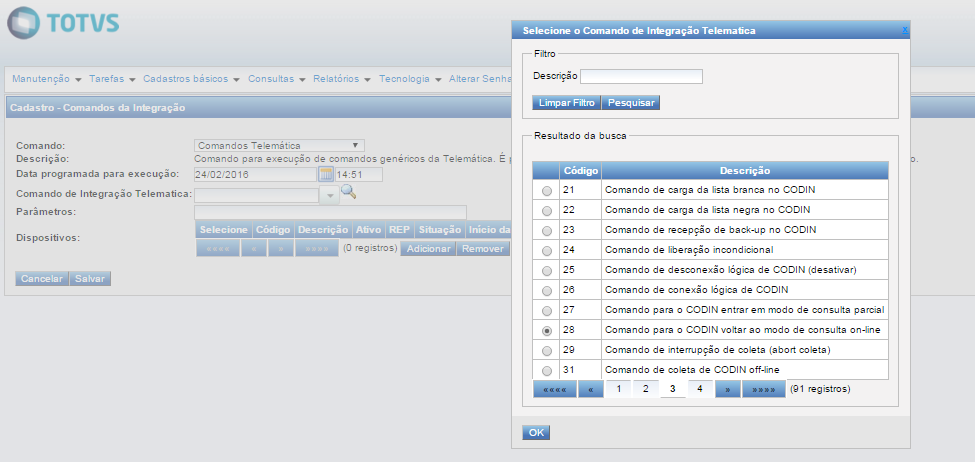Click the Código column header in dialog
This screenshot has width=975, height=462.
580,170
